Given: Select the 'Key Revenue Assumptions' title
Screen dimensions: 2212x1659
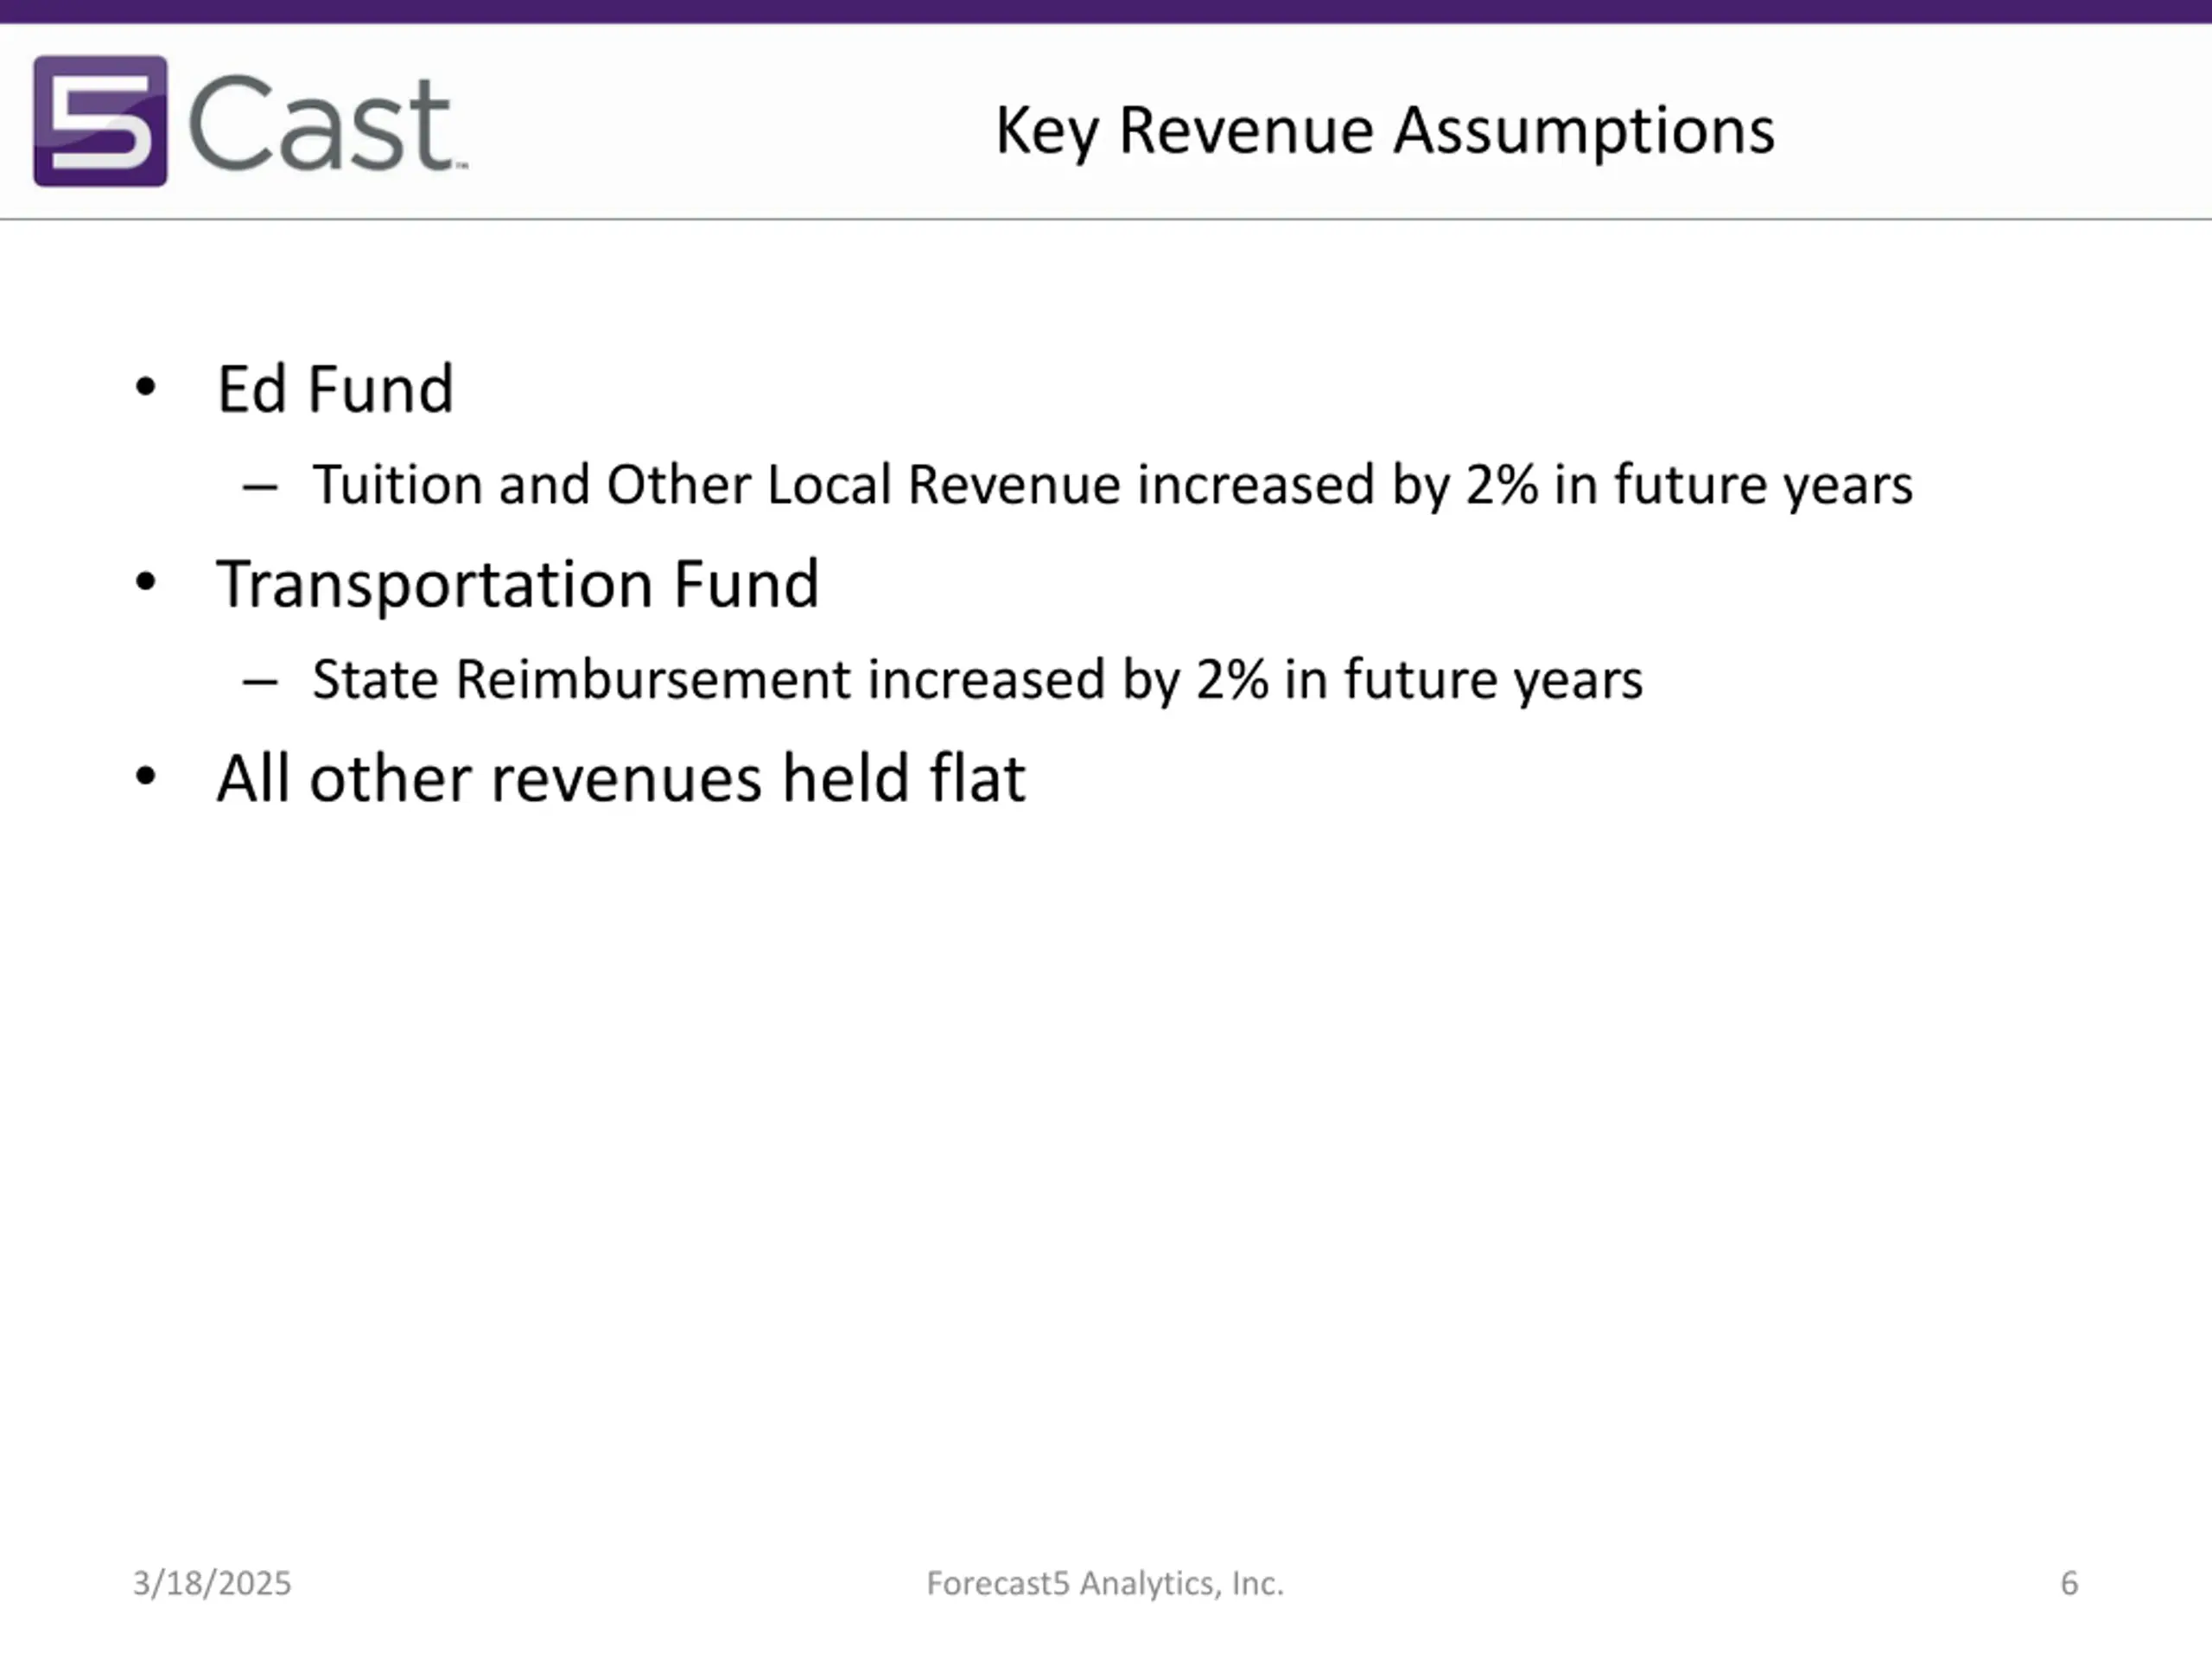Looking at the screenshot, I should 1385,131.
